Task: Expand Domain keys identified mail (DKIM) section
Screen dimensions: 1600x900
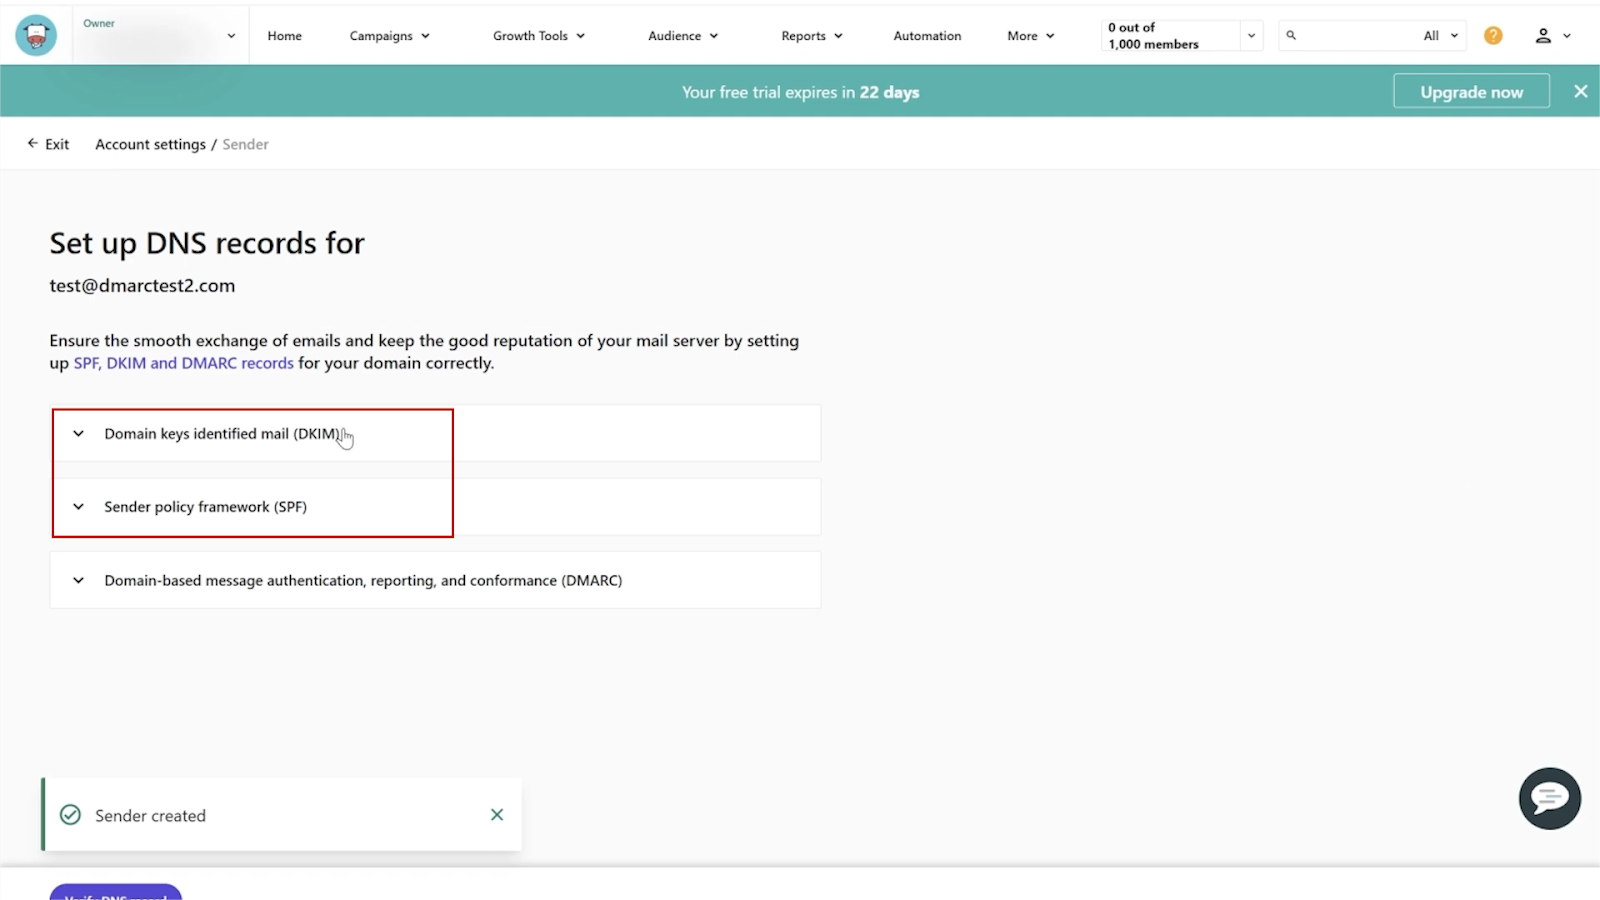Action: click(222, 434)
